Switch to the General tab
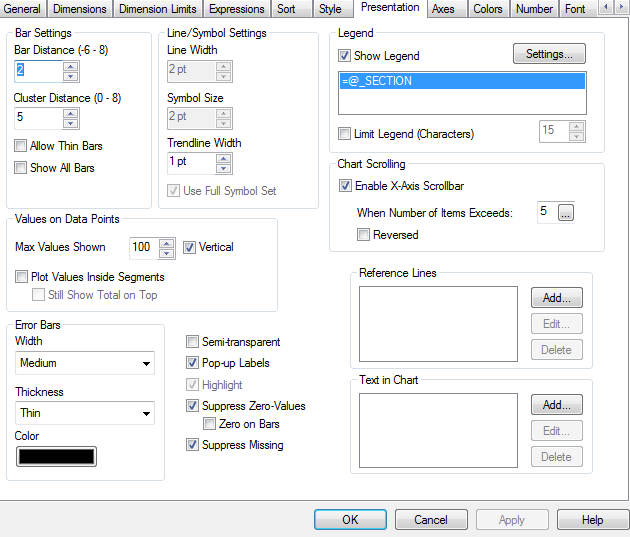This screenshot has width=630, height=537. [x=22, y=9]
